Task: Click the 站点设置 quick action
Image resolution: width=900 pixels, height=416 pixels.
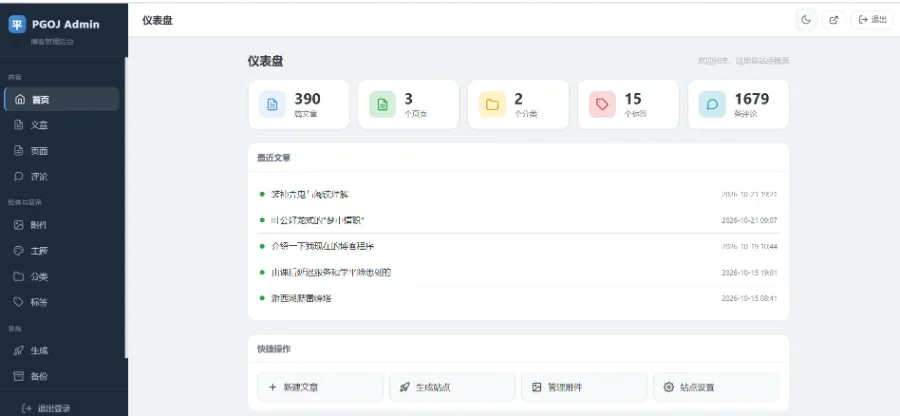Action: (x=716, y=387)
